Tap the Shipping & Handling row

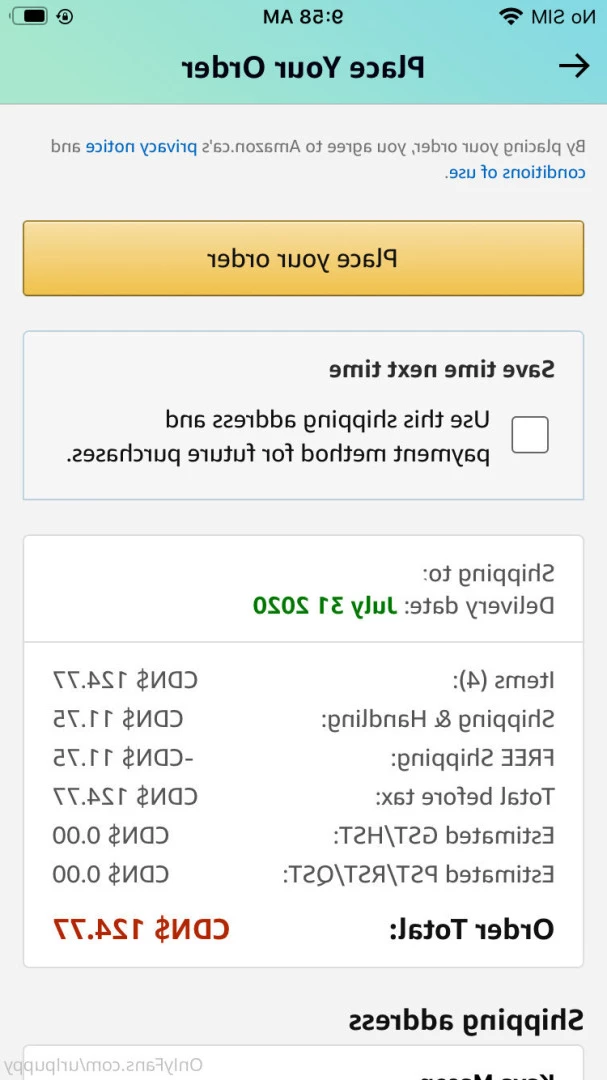tap(303, 720)
